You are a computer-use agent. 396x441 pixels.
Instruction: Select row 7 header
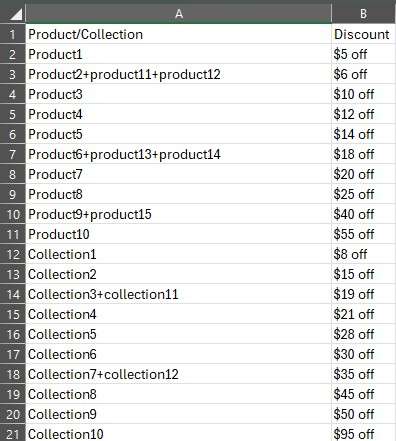(x=12, y=154)
